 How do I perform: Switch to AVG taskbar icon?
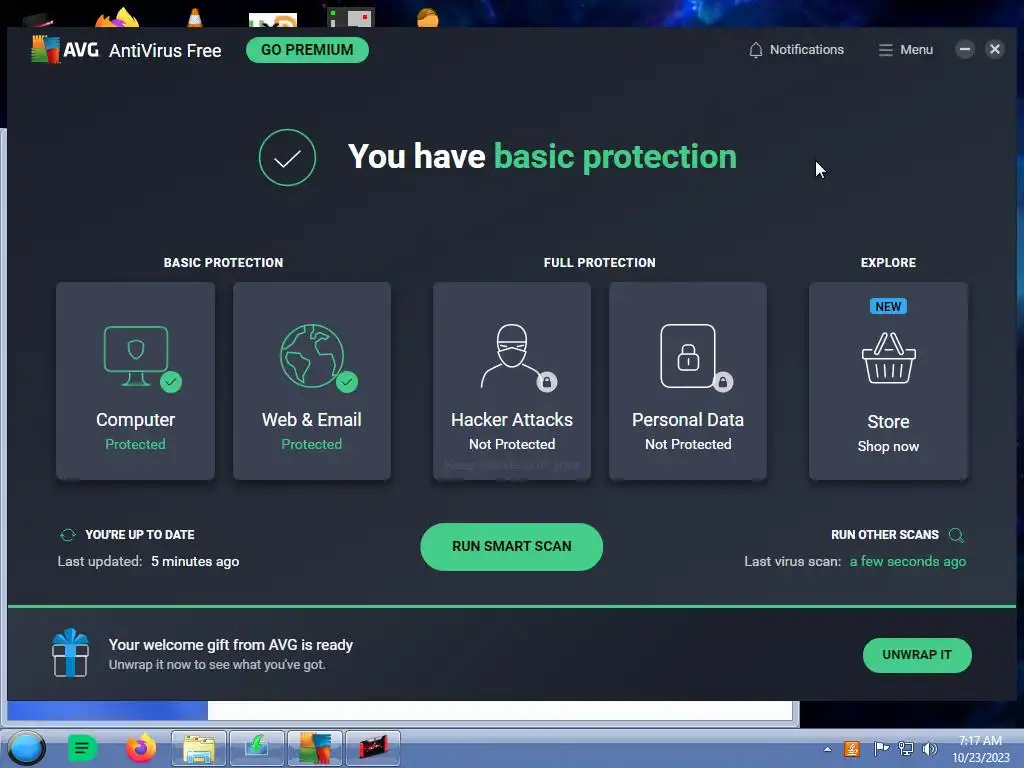click(x=315, y=748)
